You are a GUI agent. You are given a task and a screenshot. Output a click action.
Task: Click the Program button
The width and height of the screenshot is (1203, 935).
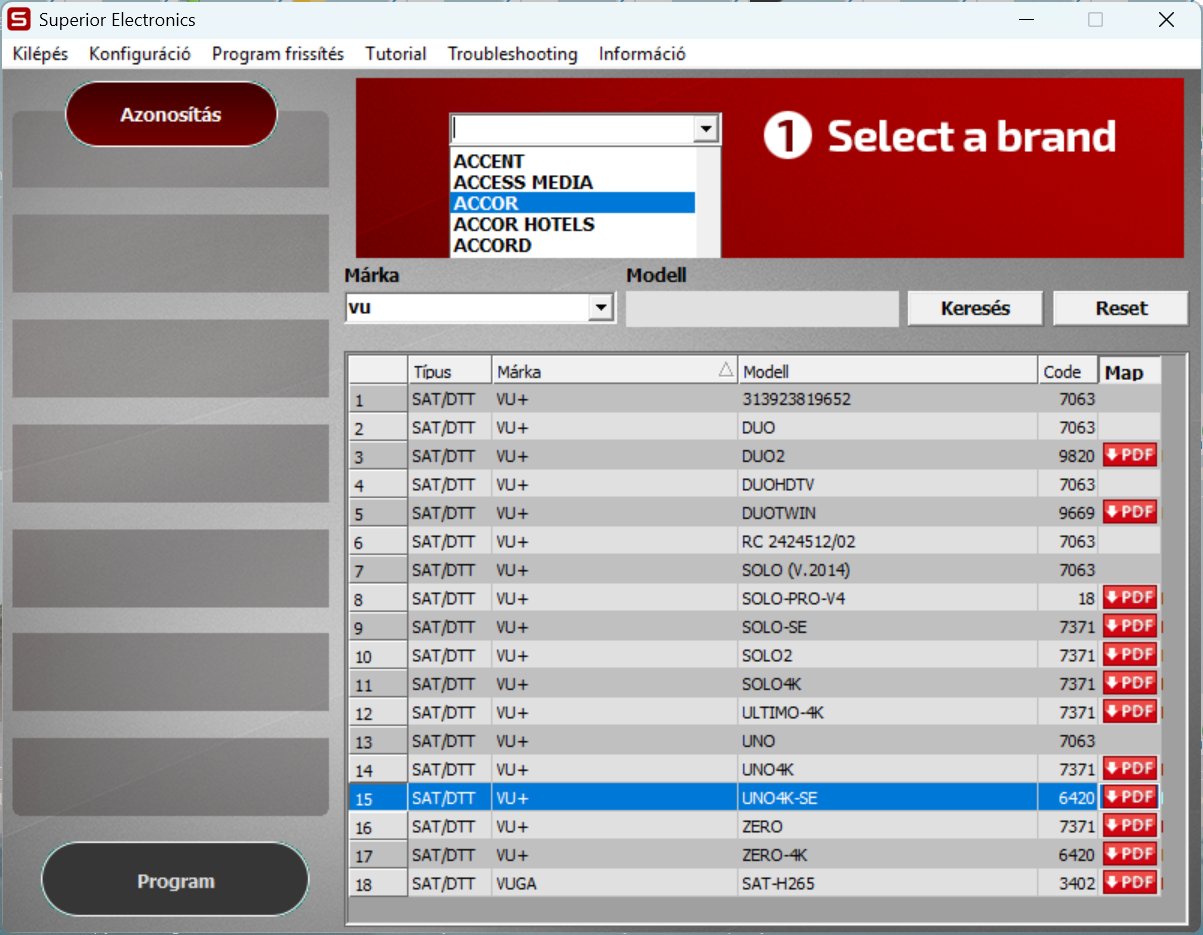[x=175, y=881]
